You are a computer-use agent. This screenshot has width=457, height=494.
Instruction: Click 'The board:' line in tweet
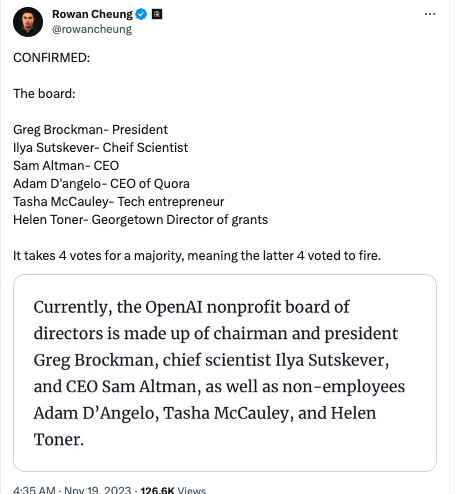44,94
